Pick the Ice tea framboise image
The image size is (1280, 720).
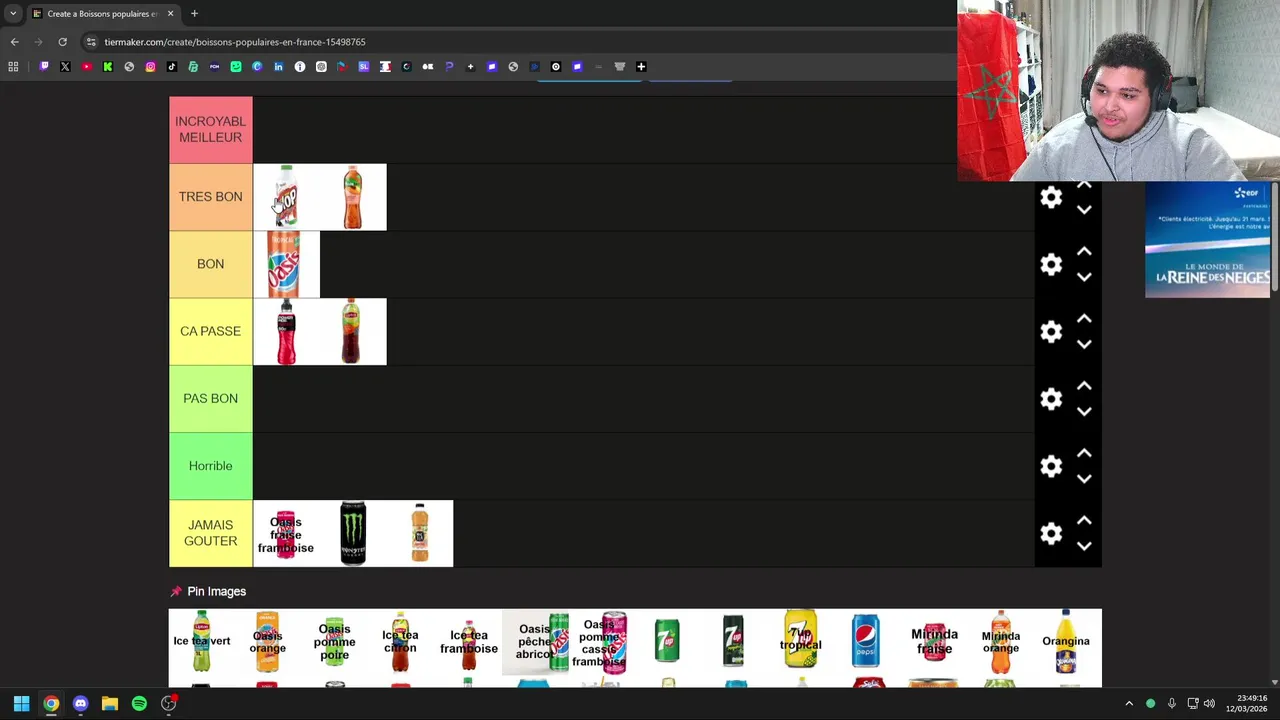(468, 641)
